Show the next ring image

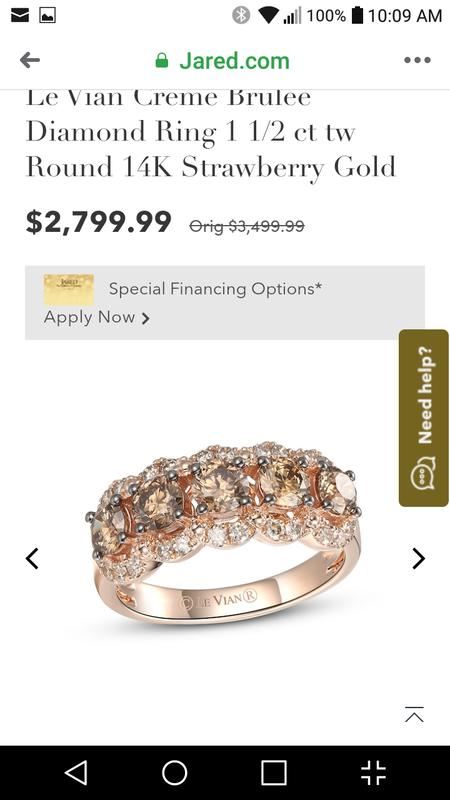[418, 558]
